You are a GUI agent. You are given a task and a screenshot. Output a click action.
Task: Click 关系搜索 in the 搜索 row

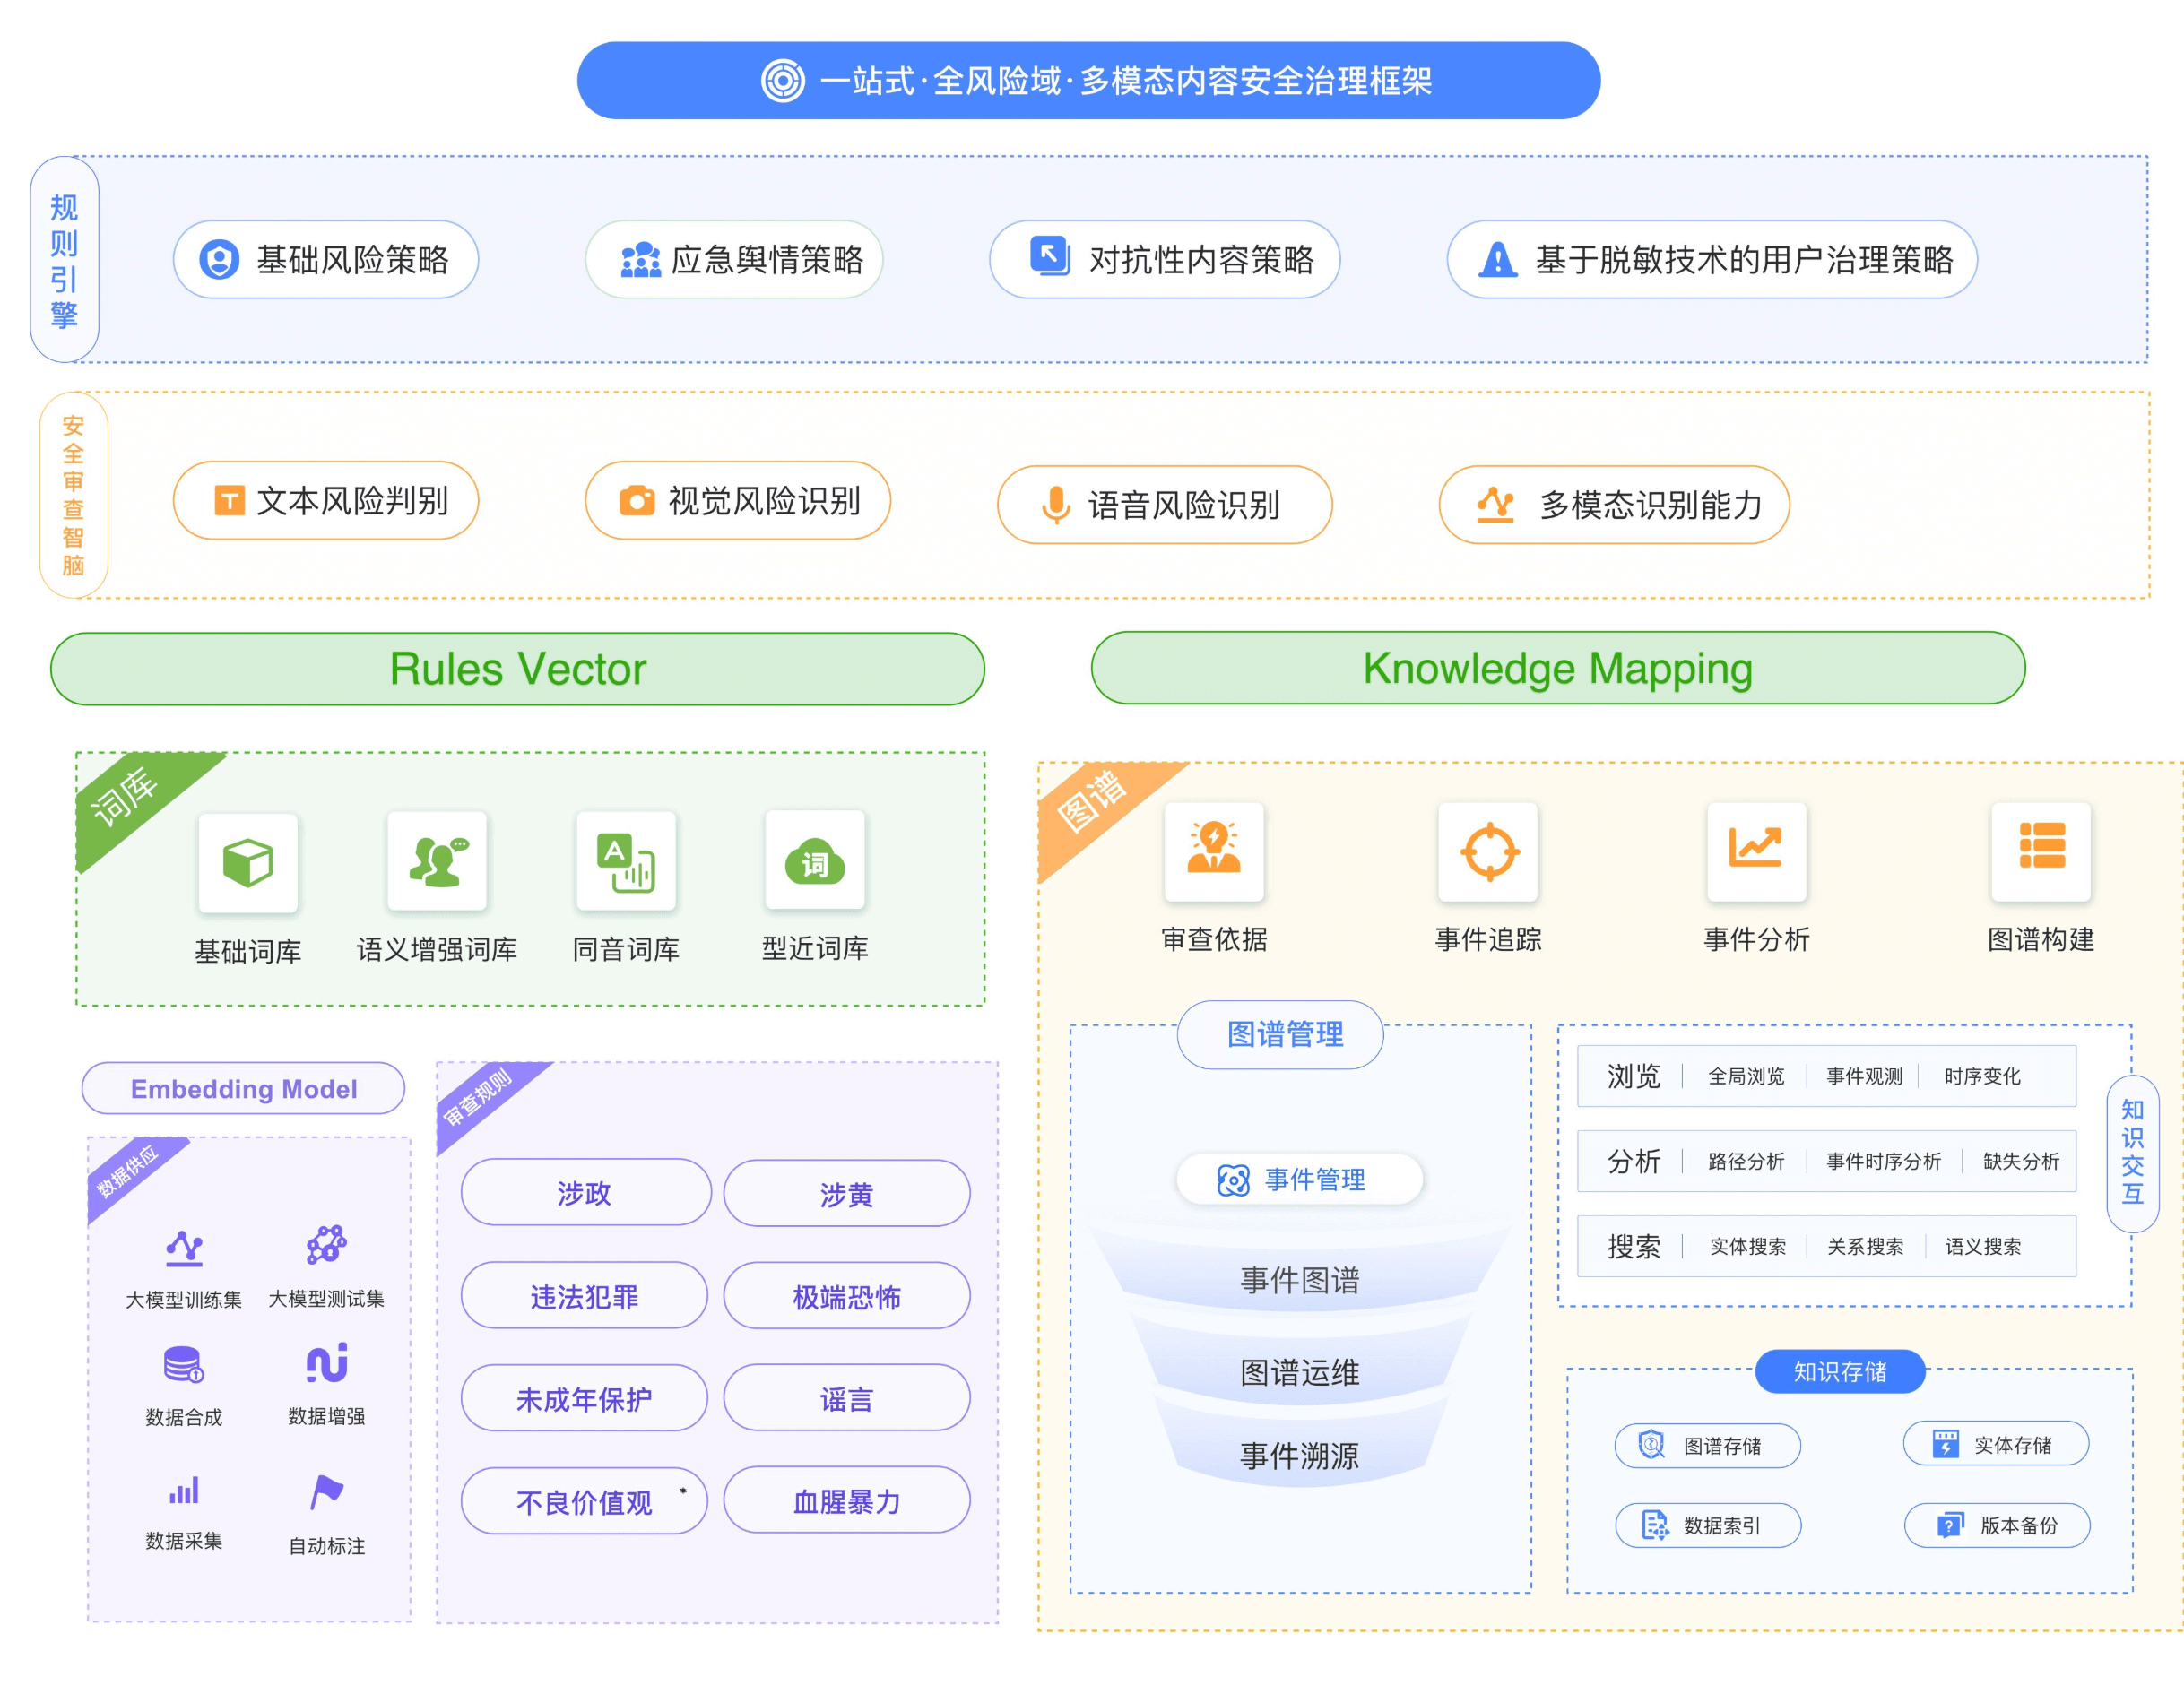tap(1865, 1246)
